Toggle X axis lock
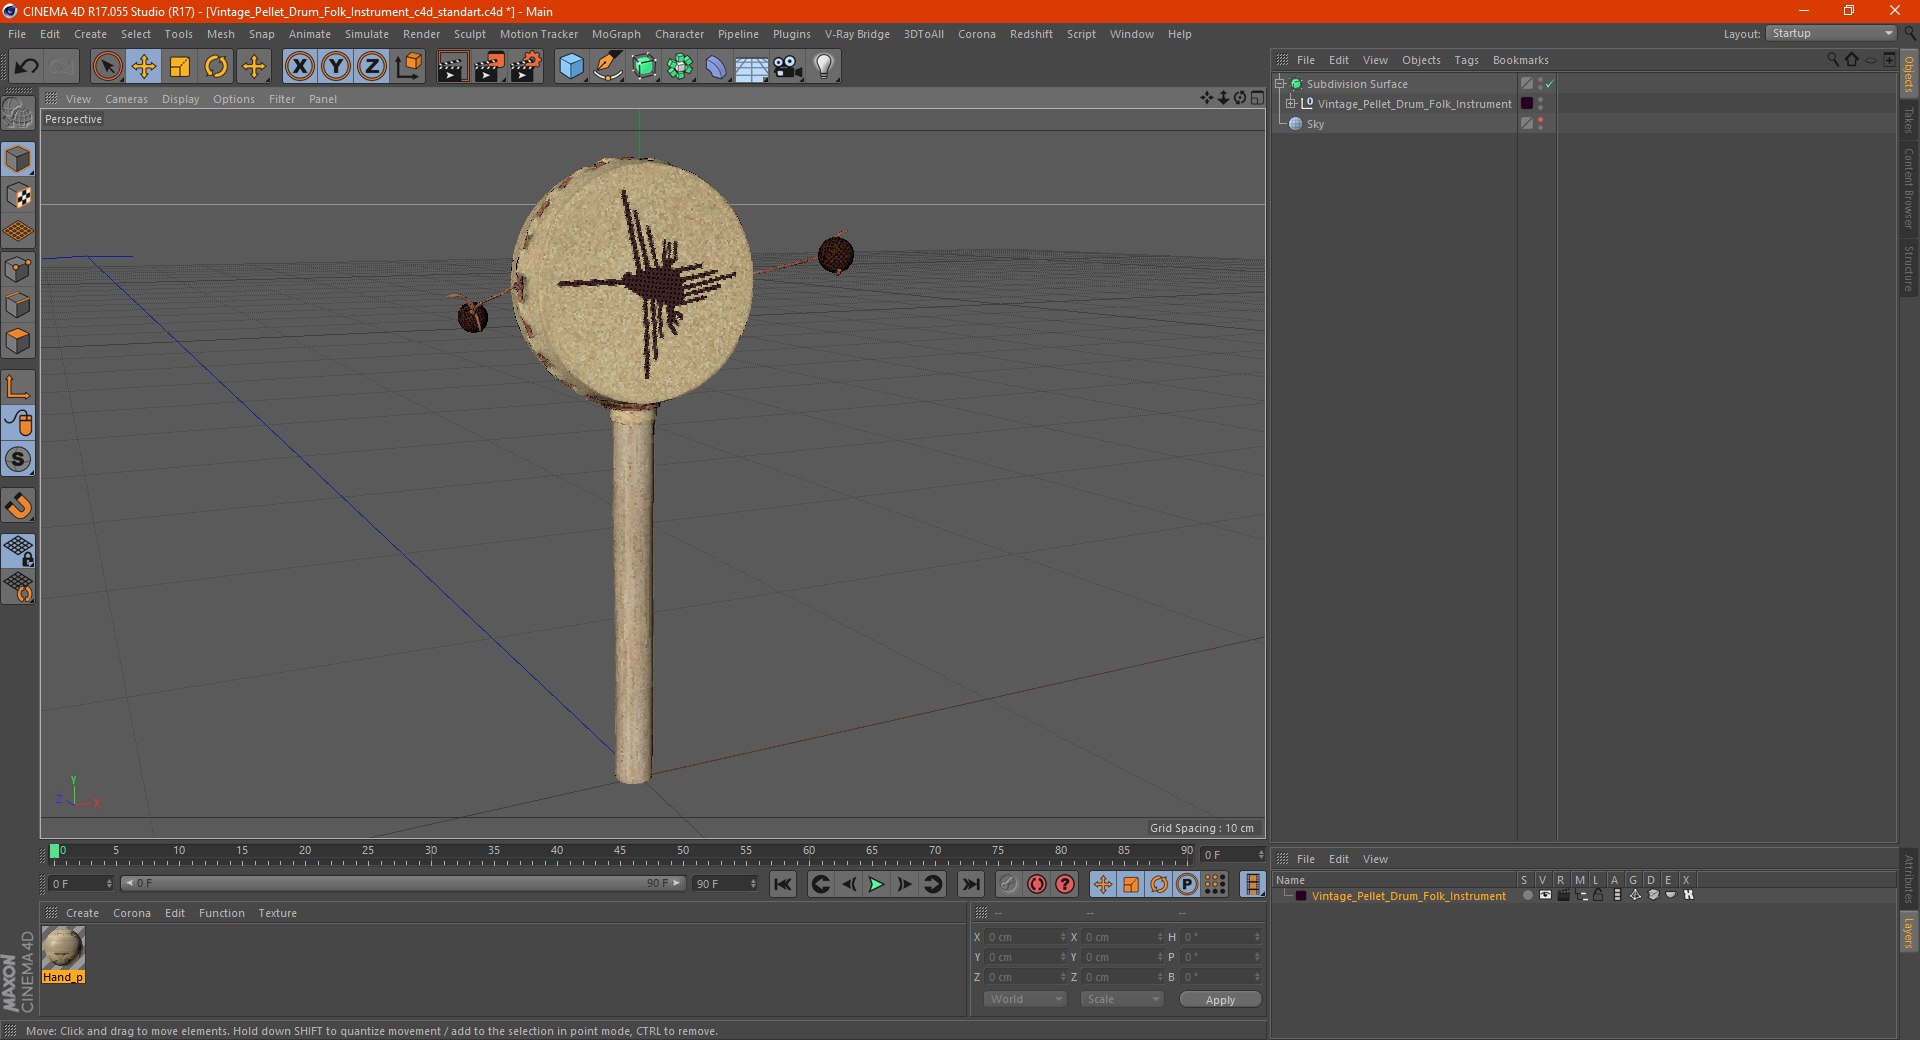Viewport: 1920px width, 1040px height. pos(299,67)
